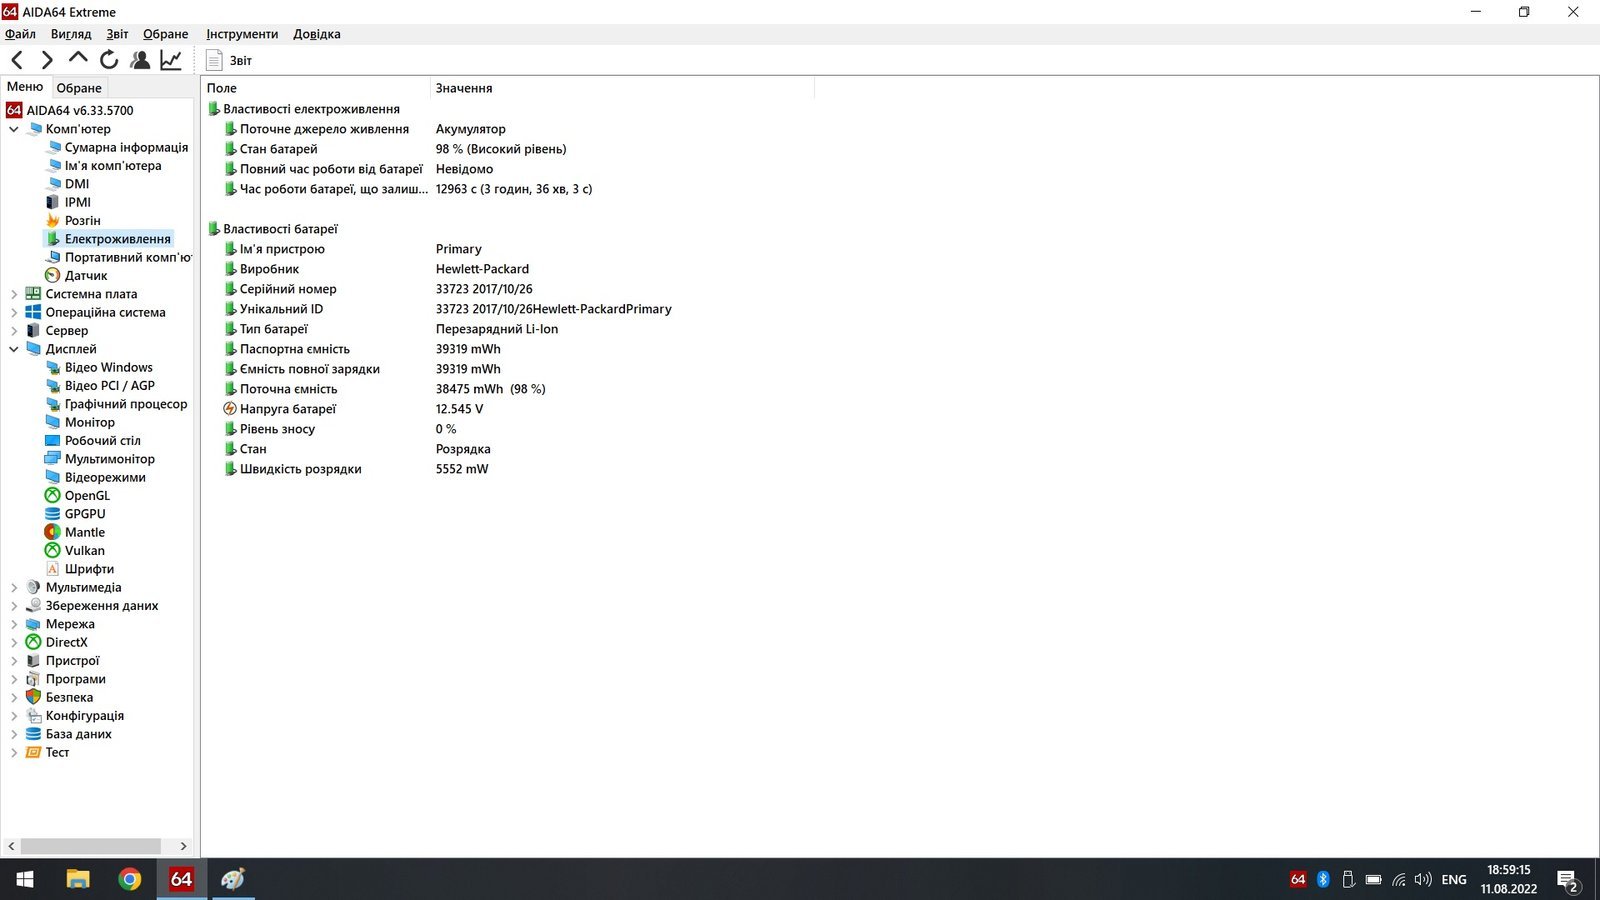
Task: Click the flame icon next to Розгін
Action: point(53,221)
